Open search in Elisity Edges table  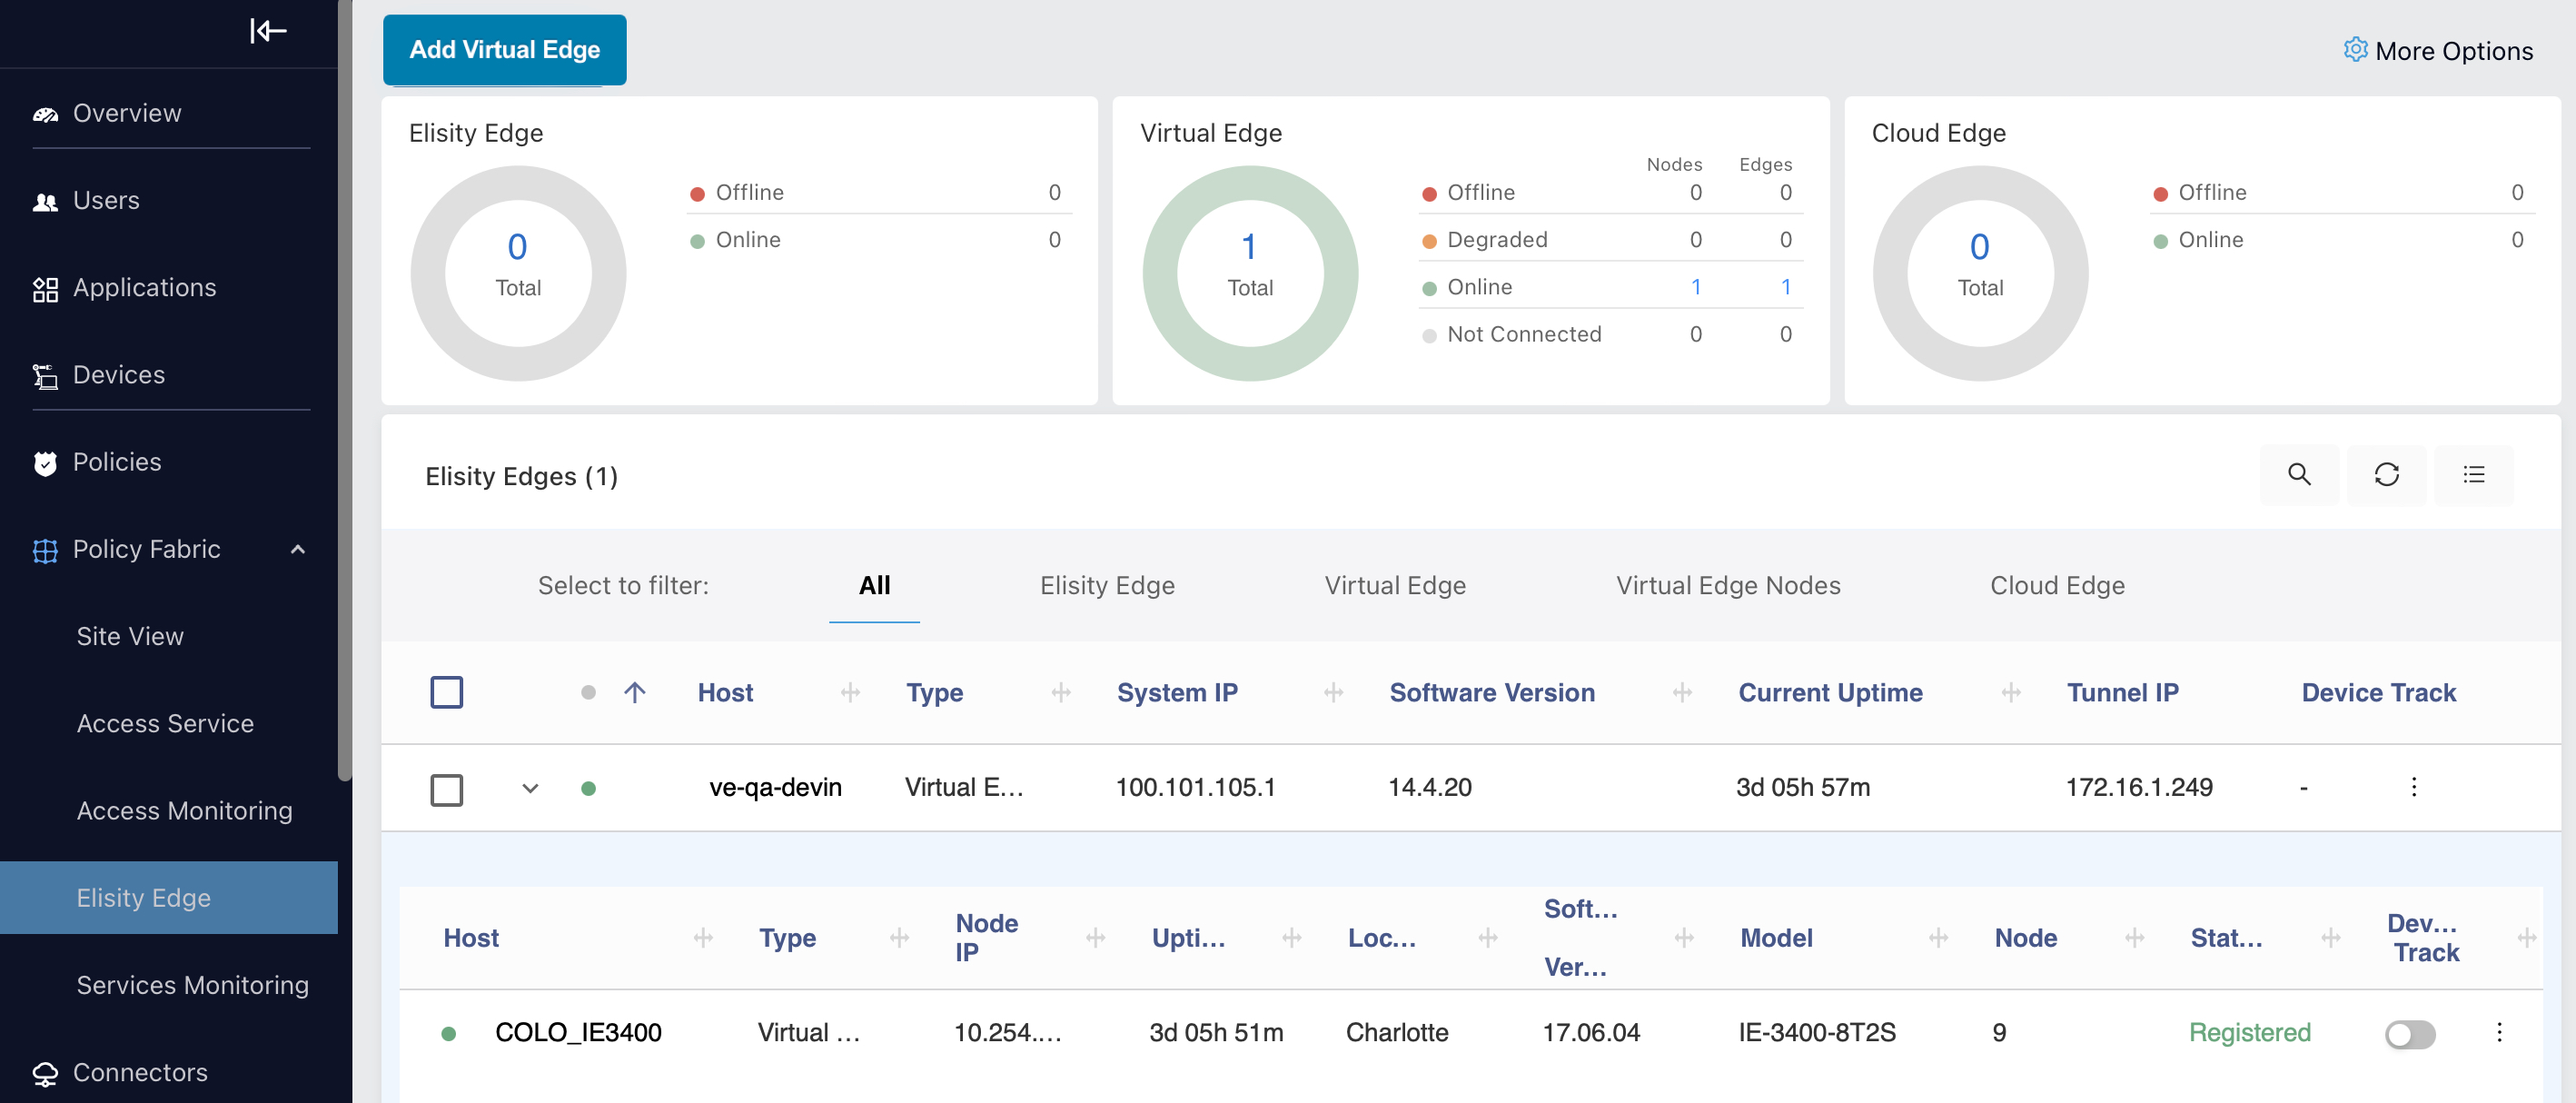click(2299, 474)
